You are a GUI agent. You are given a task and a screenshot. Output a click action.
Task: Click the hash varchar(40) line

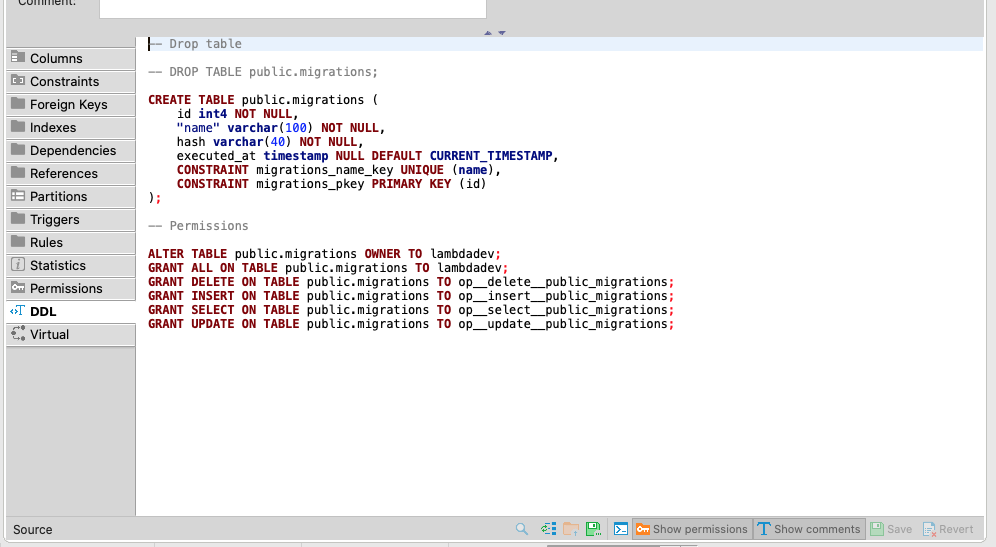coord(270,142)
